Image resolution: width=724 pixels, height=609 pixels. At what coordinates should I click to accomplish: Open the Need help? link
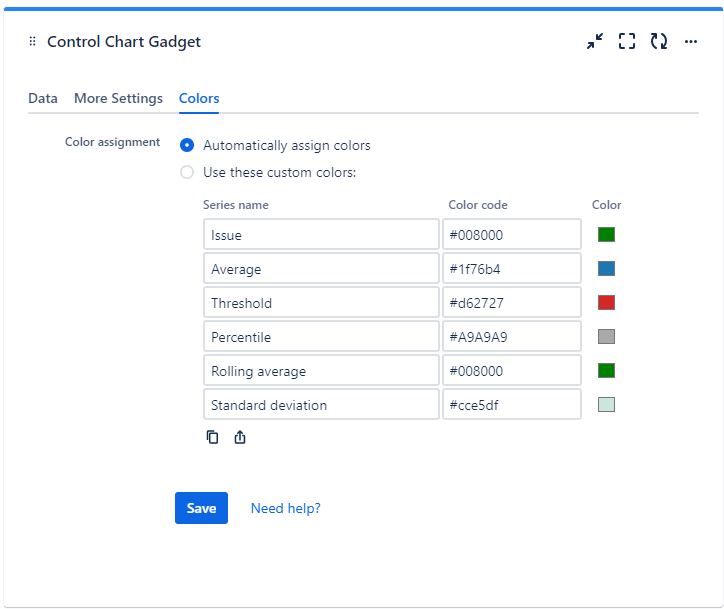tap(285, 508)
